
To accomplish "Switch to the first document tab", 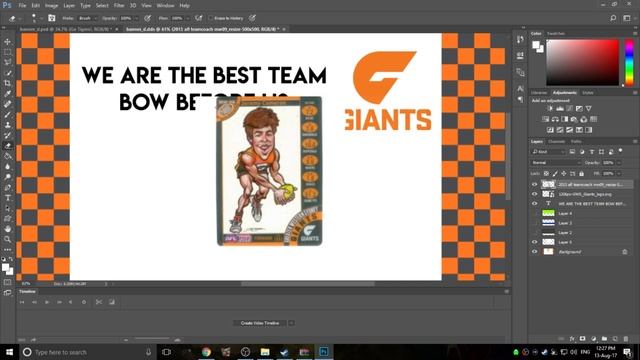I will click(x=65, y=29).
